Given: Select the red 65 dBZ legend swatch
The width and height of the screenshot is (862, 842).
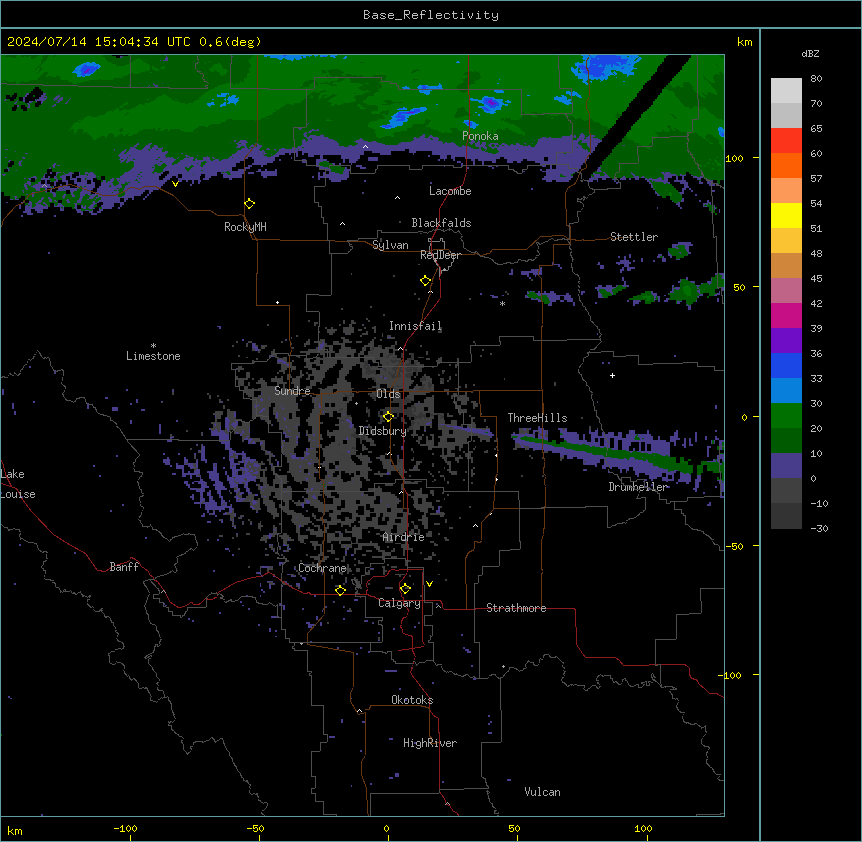Looking at the screenshot, I should (786, 140).
